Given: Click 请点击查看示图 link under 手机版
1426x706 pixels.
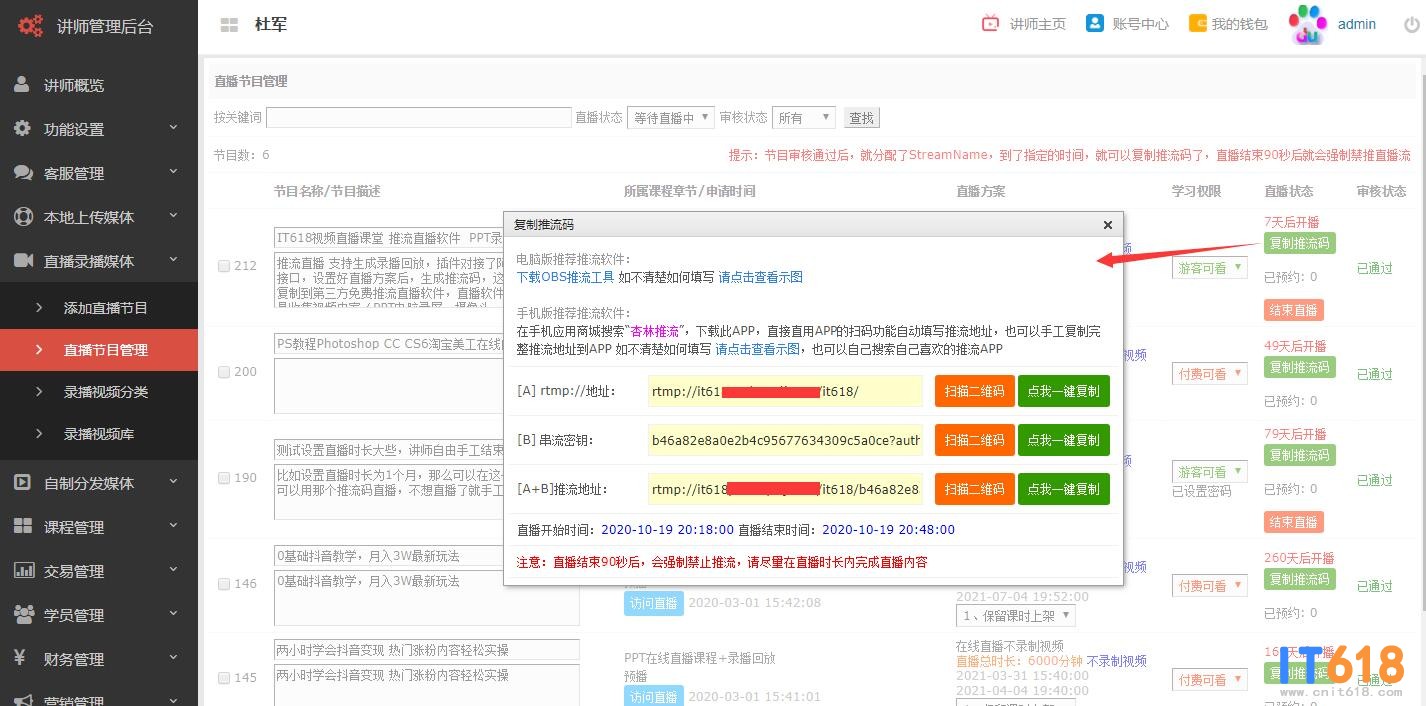Looking at the screenshot, I should coord(758,349).
